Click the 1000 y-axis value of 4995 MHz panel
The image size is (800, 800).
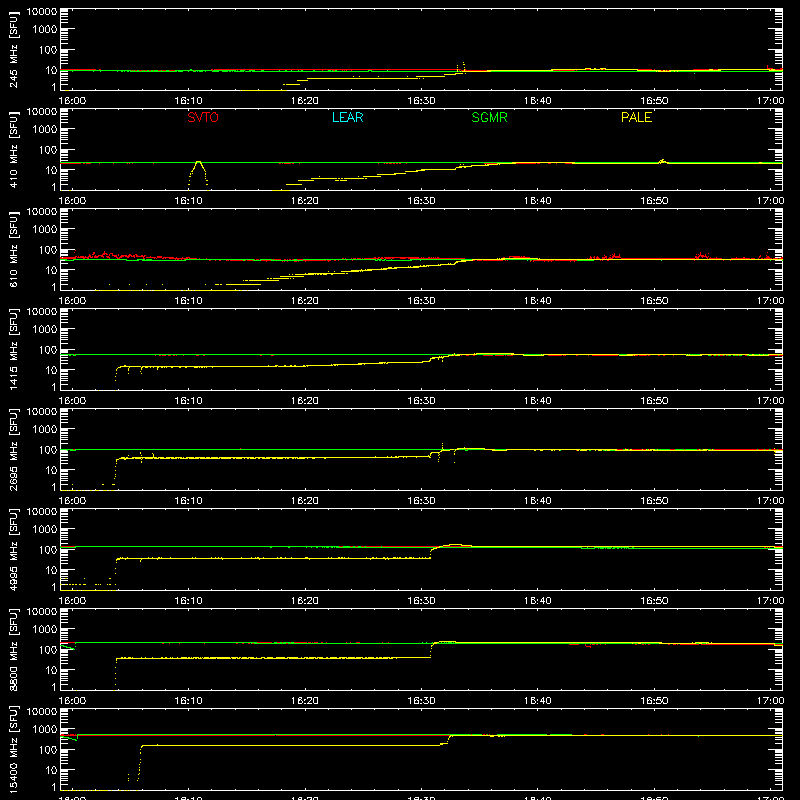[x=44, y=530]
